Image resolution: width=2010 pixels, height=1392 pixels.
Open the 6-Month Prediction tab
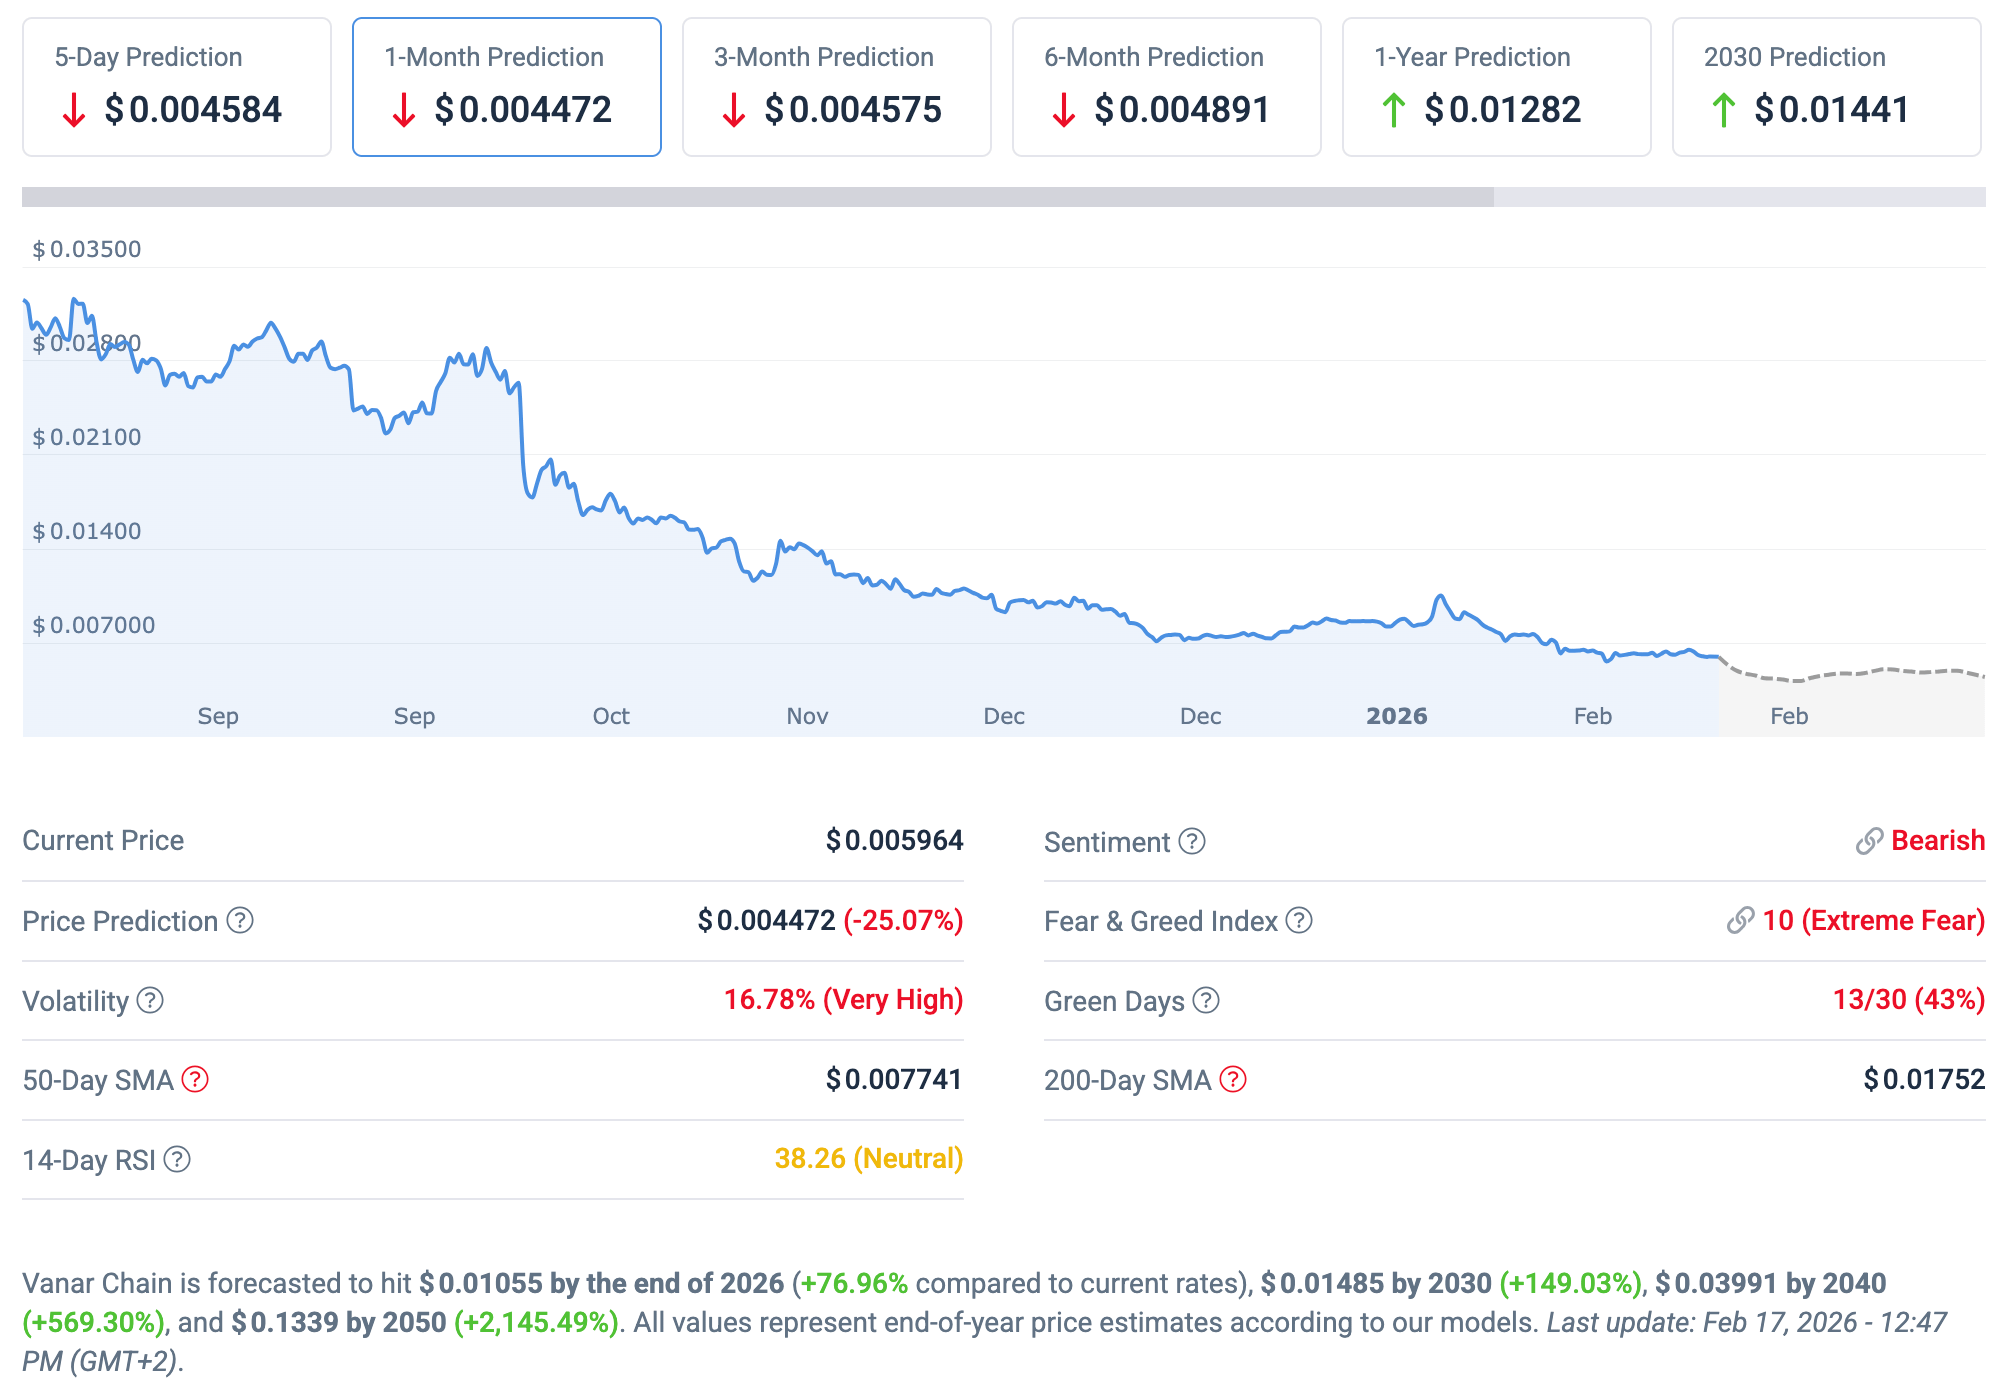1167,87
